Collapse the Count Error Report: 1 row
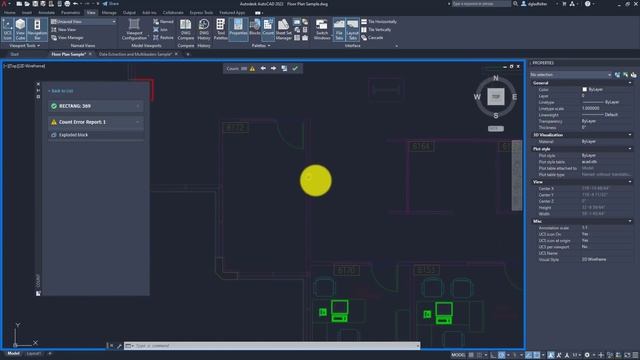This screenshot has height=360, width=640. 96,122
